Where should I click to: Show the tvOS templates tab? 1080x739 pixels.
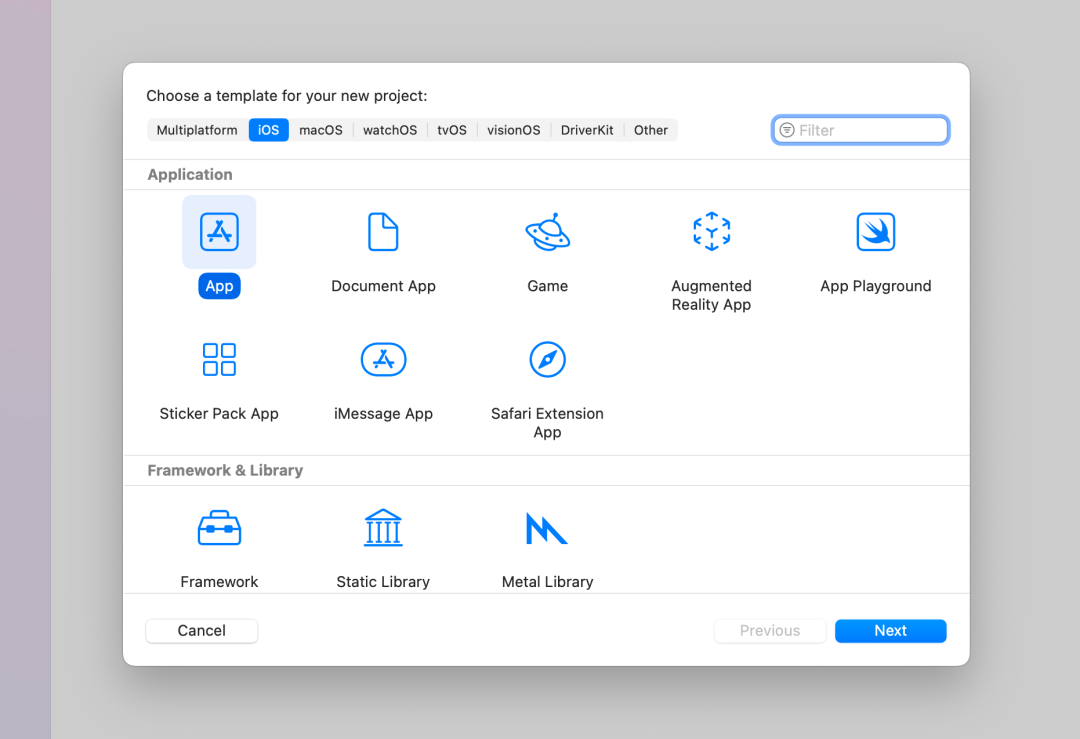[452, 130]
